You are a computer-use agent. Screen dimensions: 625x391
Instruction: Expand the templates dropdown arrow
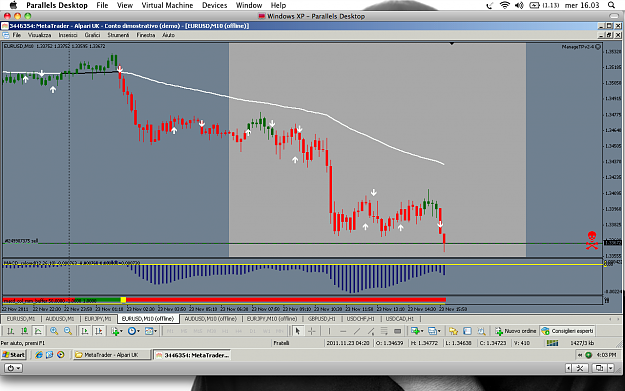coord(155,331)
